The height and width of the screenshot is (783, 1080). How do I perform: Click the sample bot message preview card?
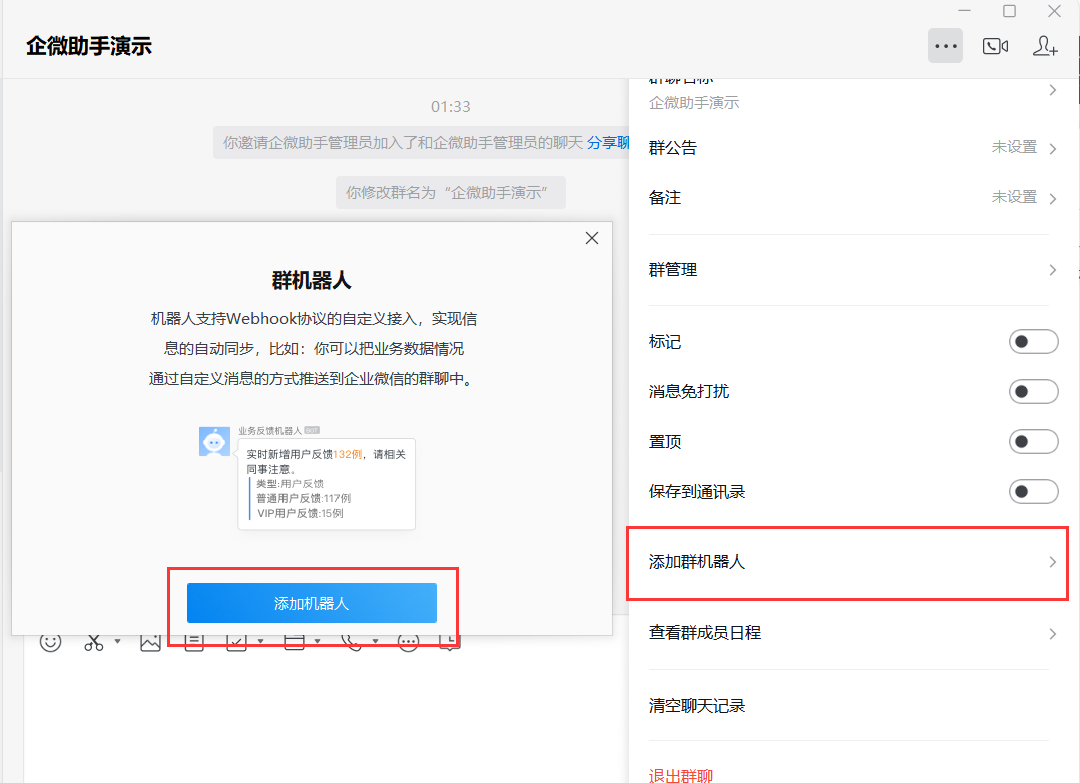coord(326,484)
